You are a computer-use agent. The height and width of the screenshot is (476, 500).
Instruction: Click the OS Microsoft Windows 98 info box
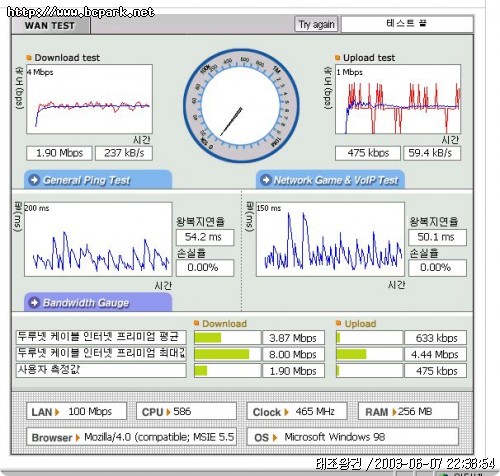click(x=353, y=437)
